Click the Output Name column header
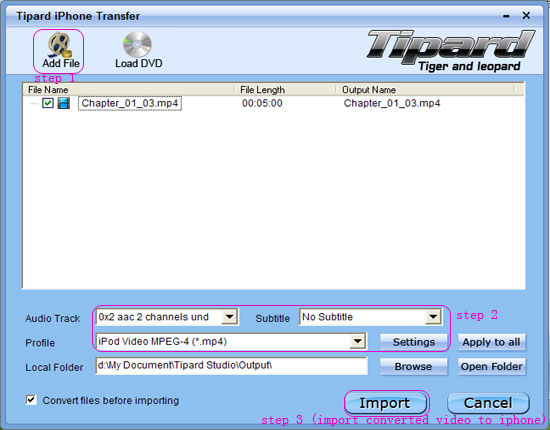The image size is (550, 430). (424, 90)
